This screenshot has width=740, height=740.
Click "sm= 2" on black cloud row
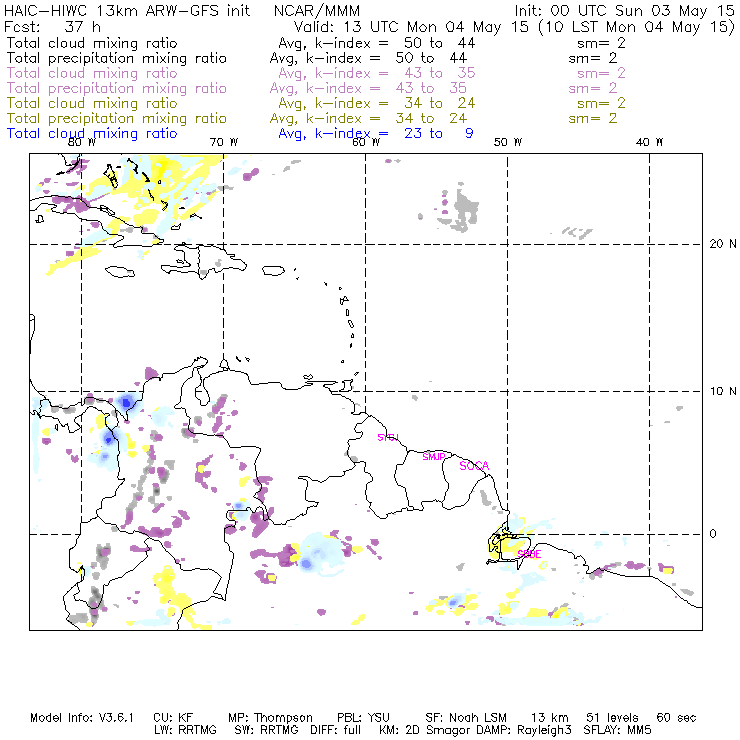click(601, 43)
